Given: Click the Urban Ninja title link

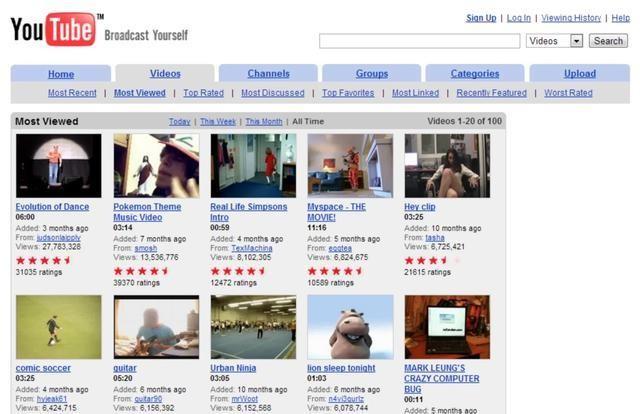Looking at the screenshot, I should coord(233,368).
